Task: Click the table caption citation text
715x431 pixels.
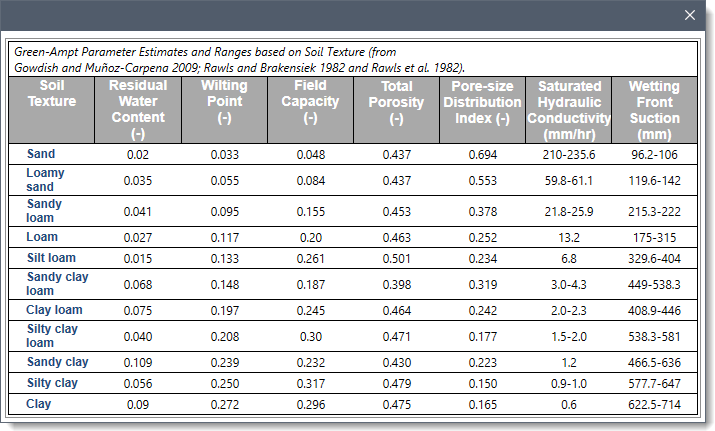Action: (240, 59)
